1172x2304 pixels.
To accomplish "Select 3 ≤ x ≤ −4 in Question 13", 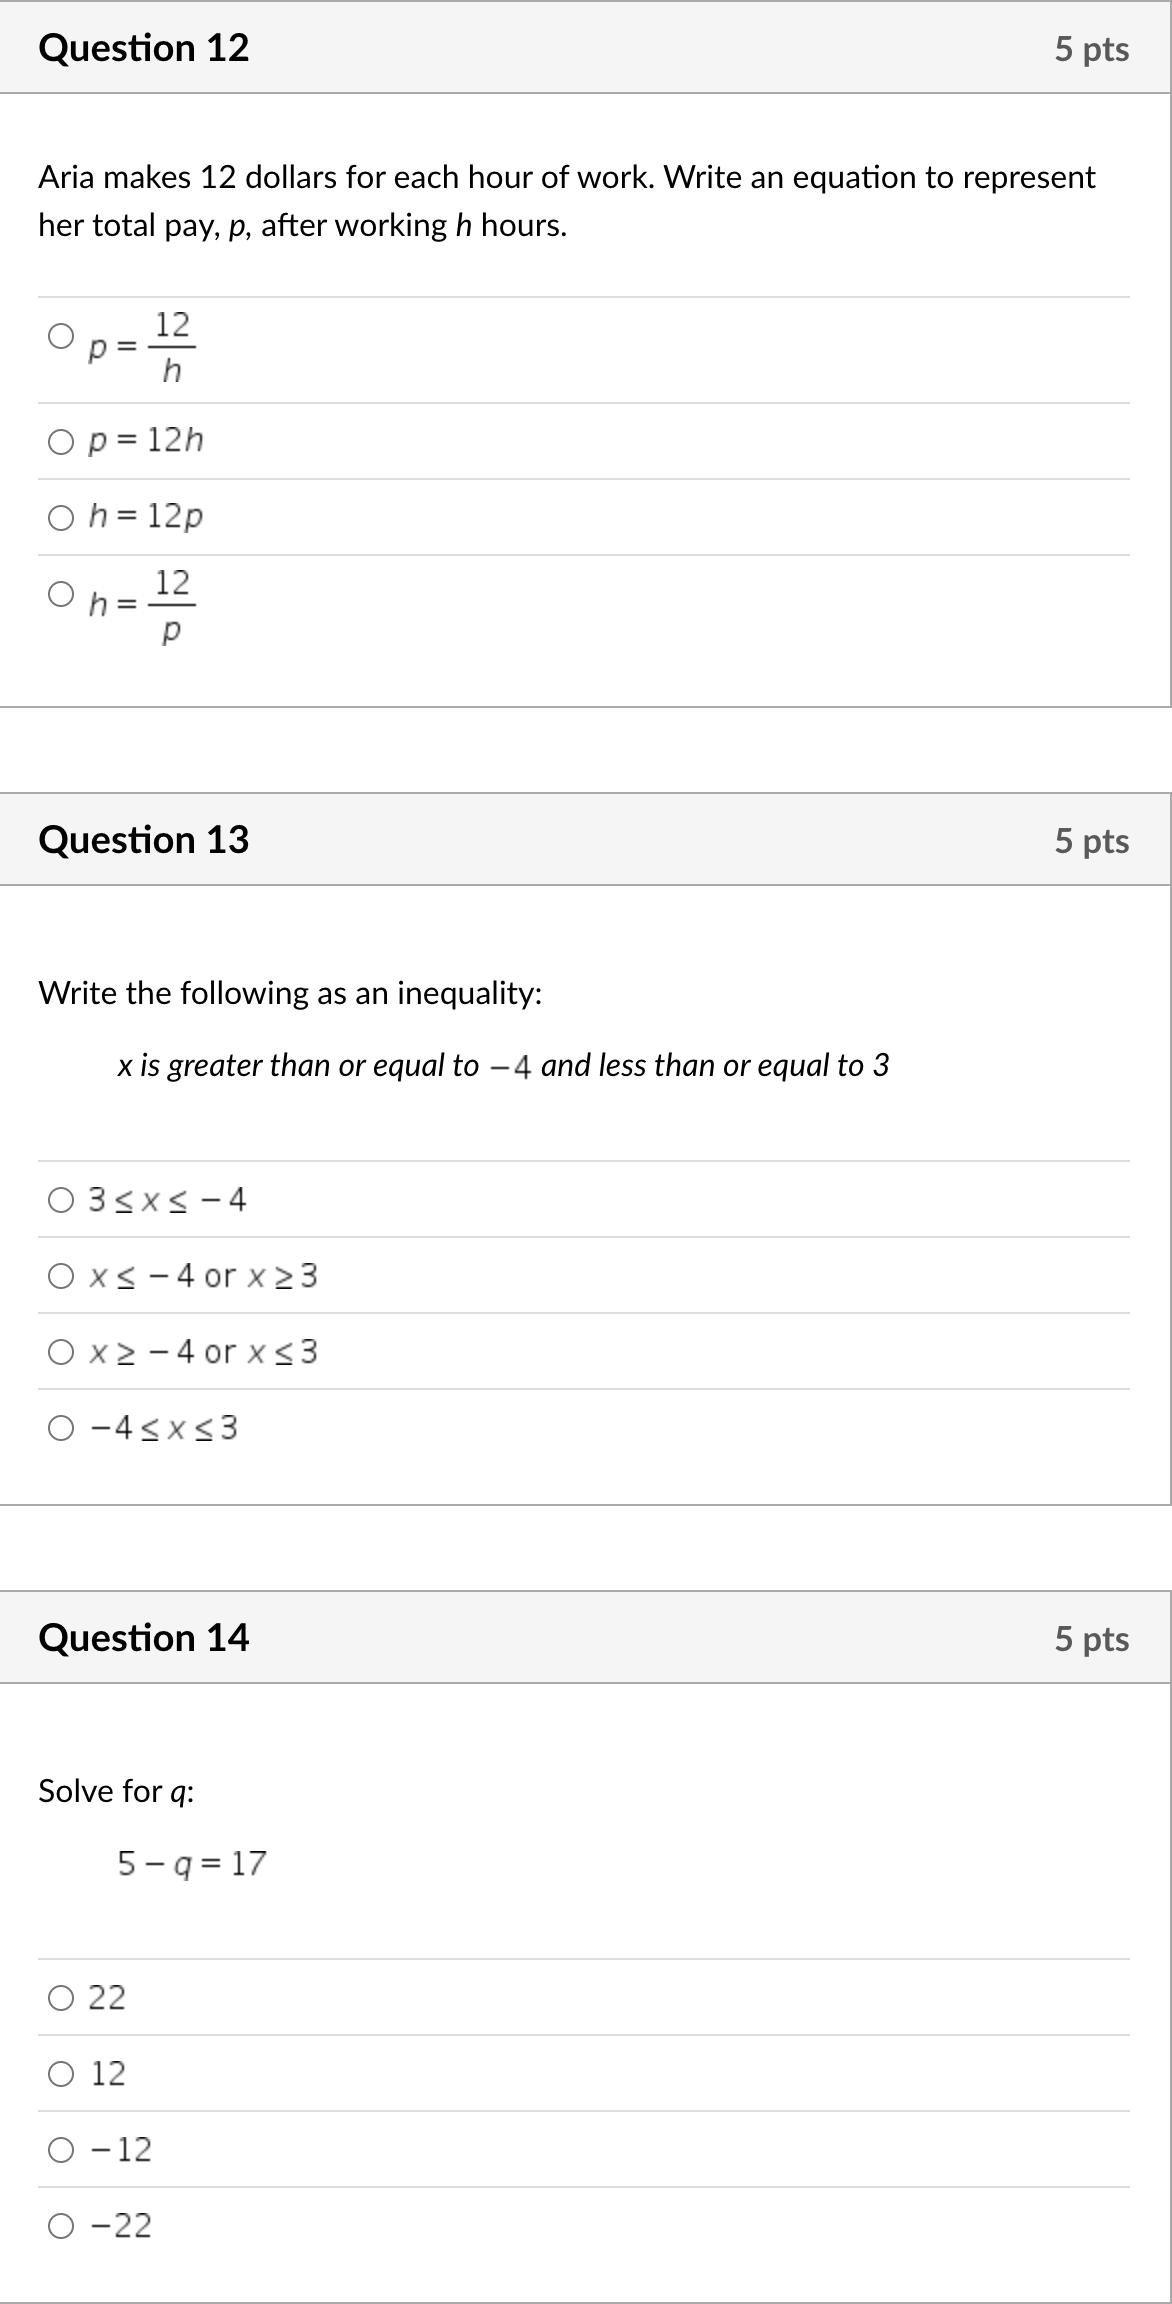I will coord(61,1199).
